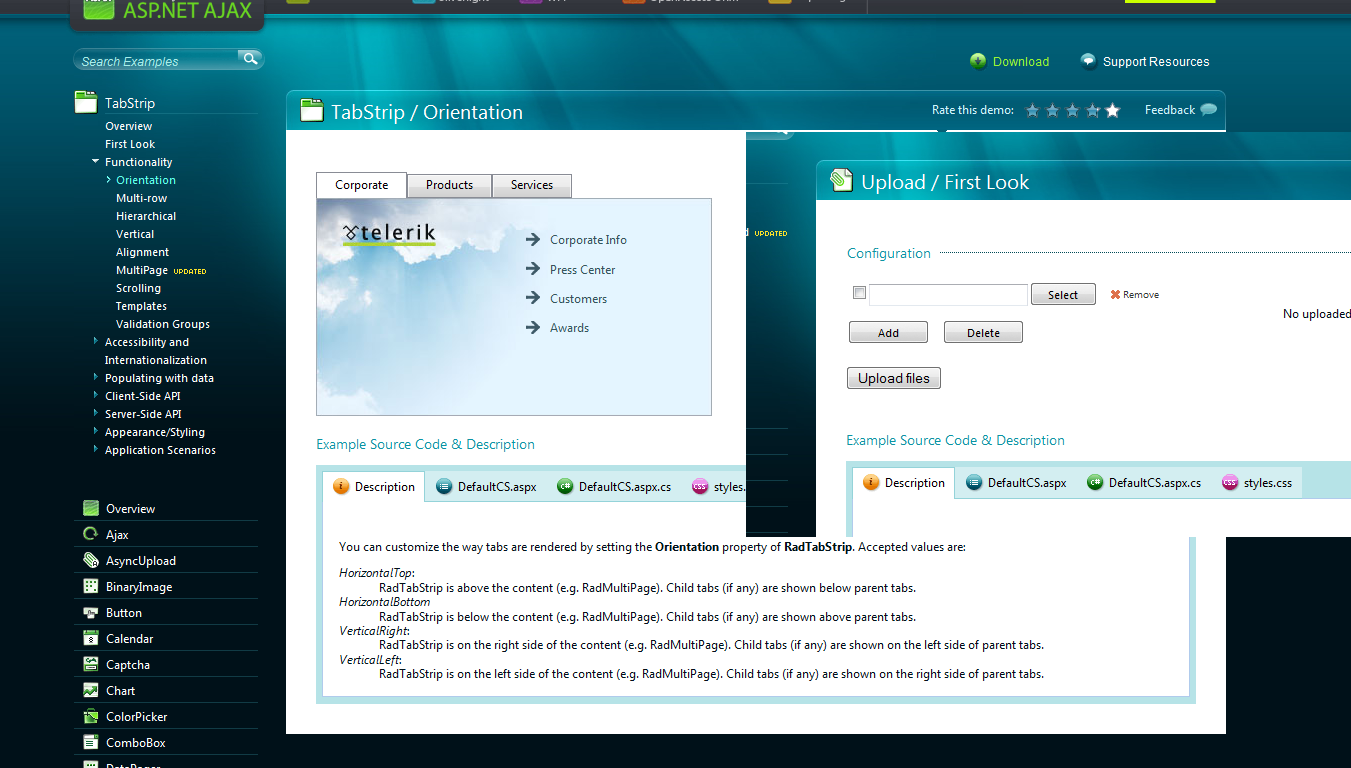The image size is (1351, 768).
Task: Rate this demo with the first star
Action: 1033,110
